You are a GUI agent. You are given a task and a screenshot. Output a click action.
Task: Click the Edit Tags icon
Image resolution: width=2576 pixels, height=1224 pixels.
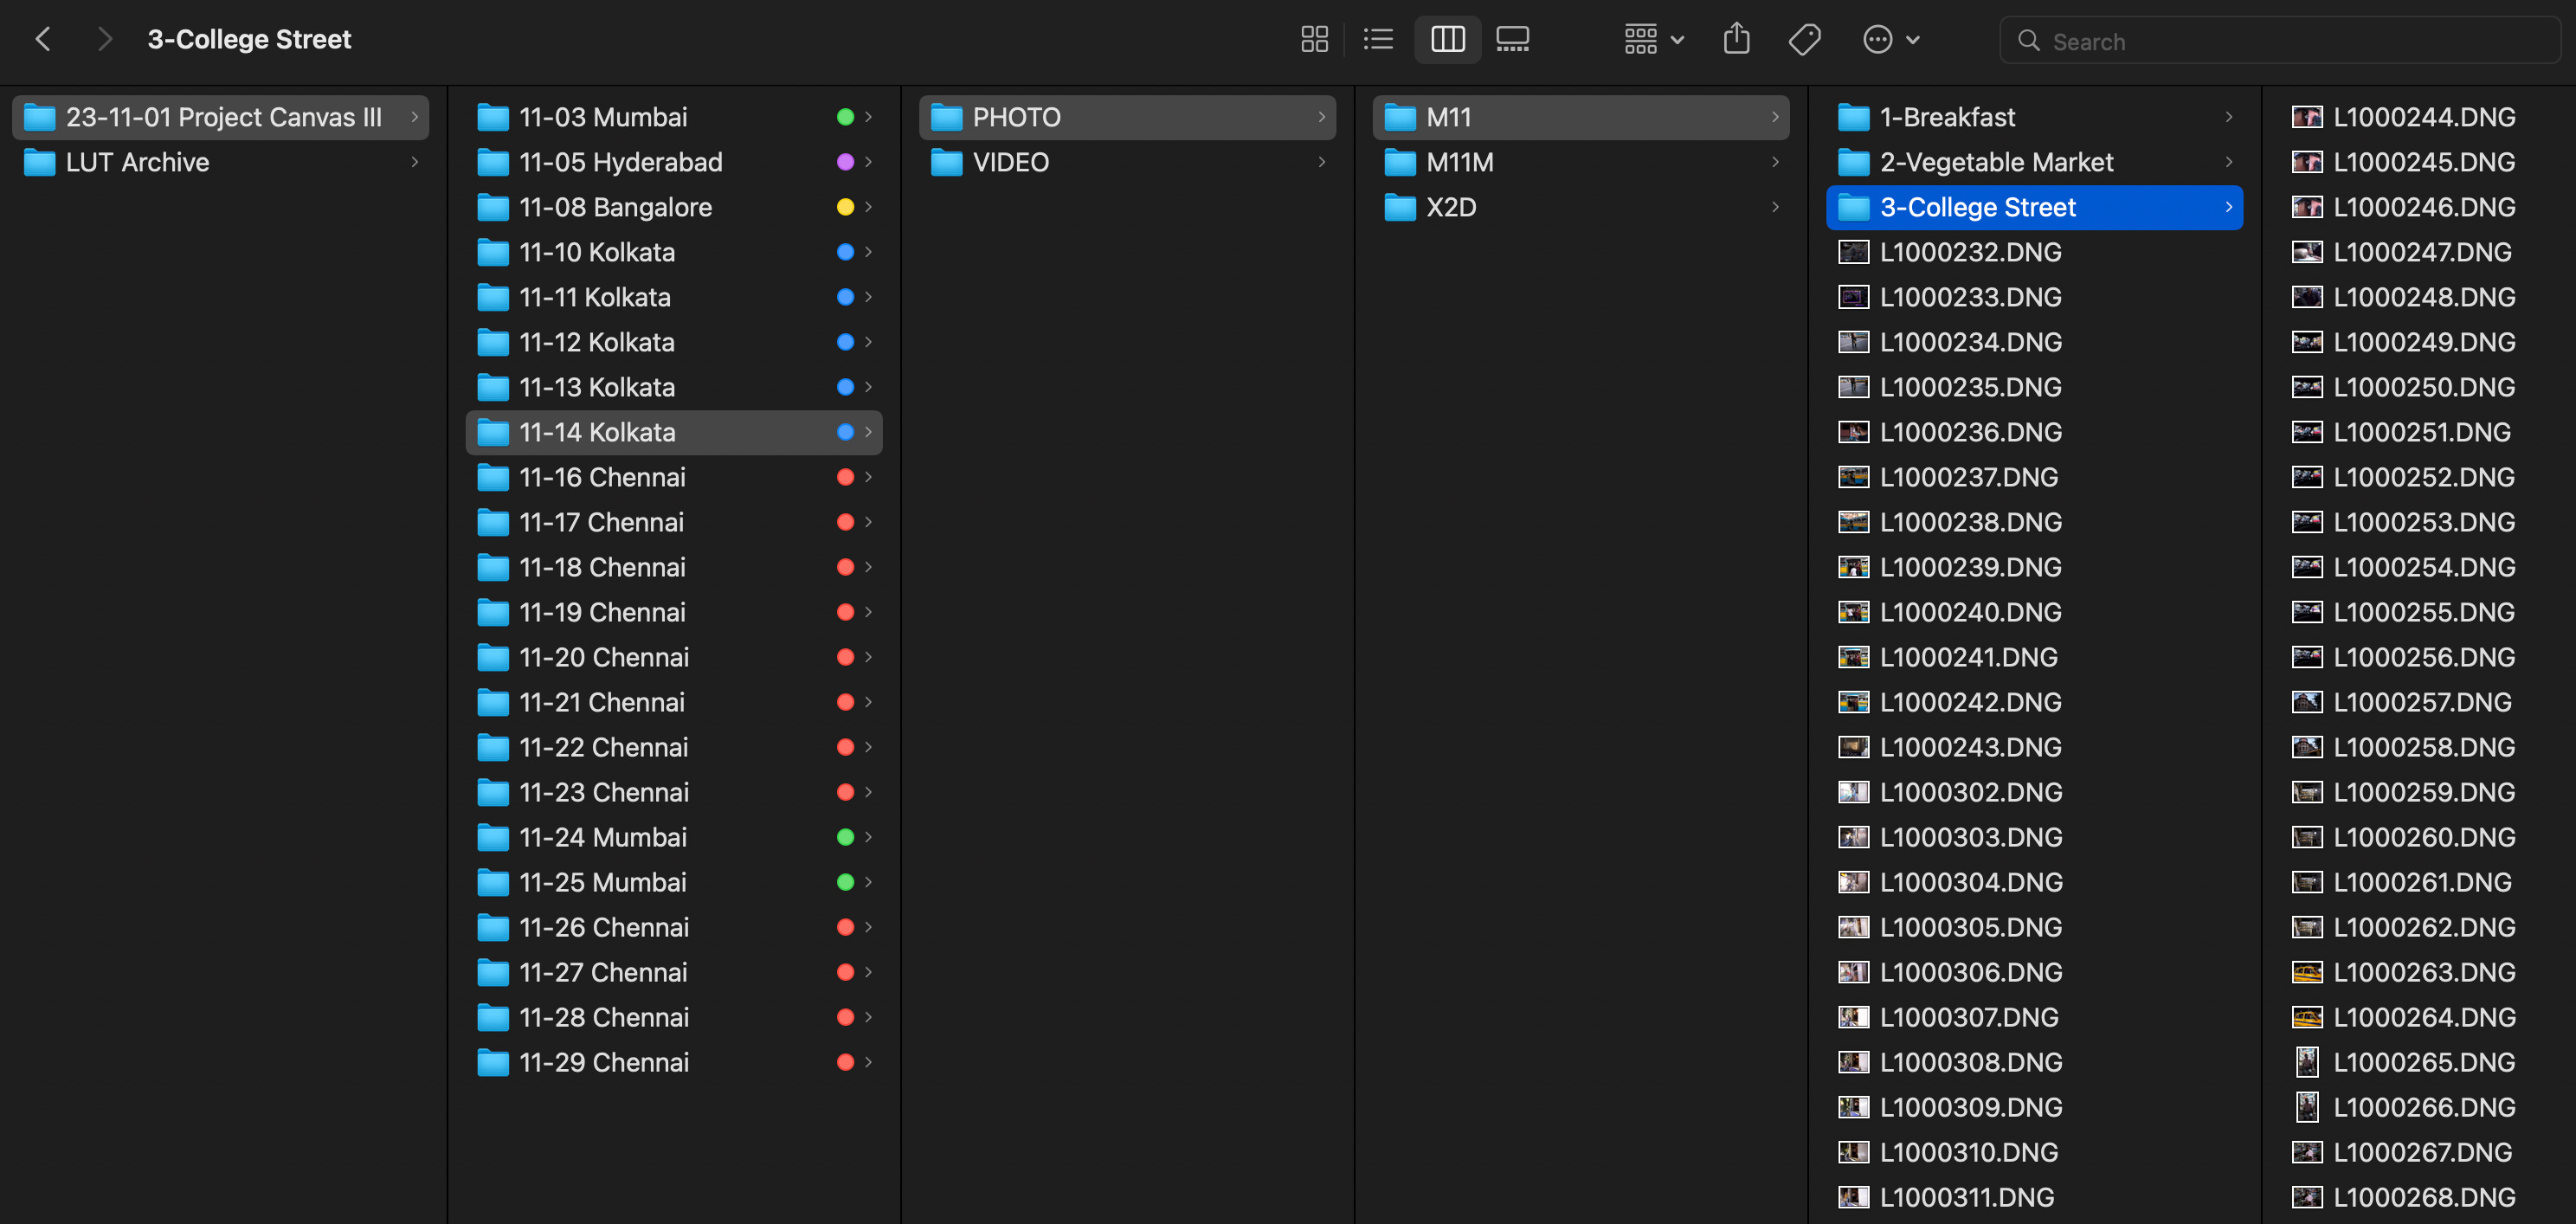point(1804,40)
